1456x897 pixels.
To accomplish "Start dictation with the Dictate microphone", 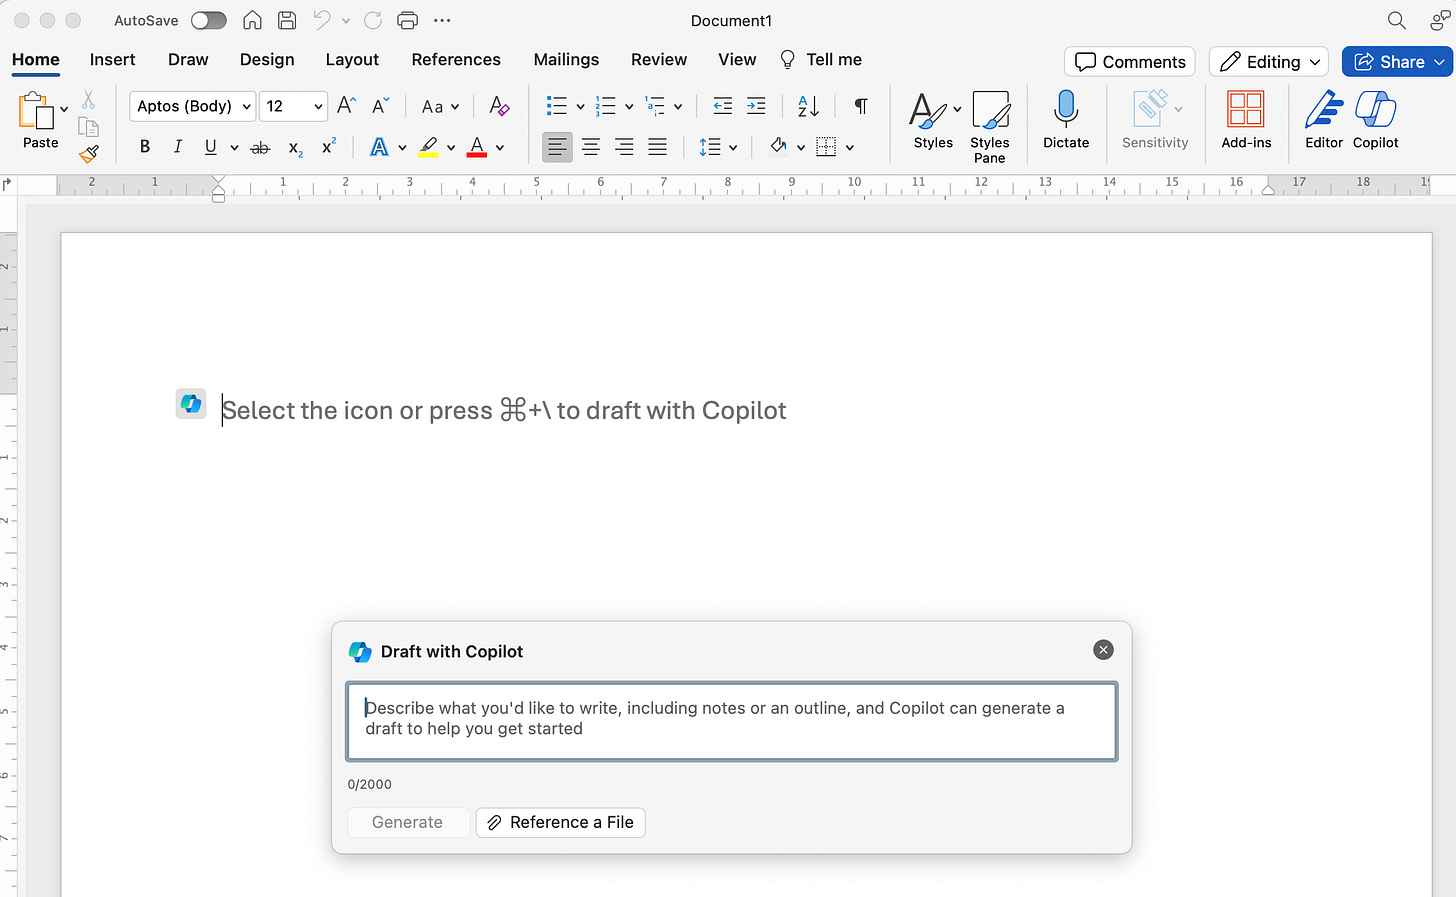I will coord(1066,120).
